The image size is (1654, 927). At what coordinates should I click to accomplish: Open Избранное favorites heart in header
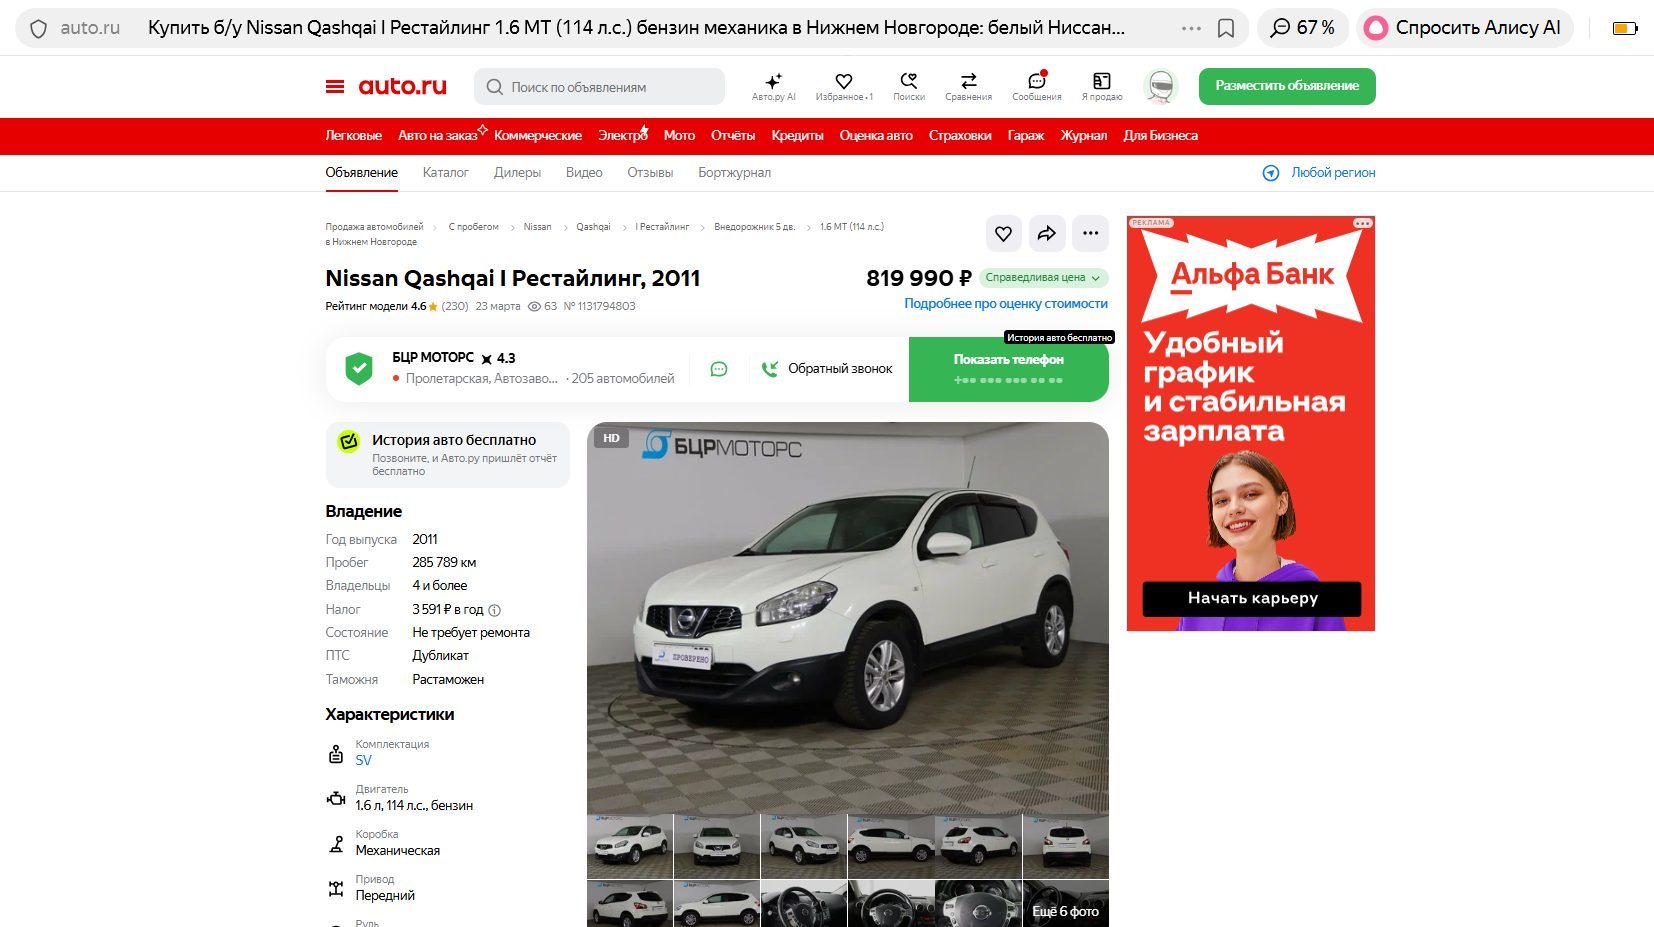844,87
